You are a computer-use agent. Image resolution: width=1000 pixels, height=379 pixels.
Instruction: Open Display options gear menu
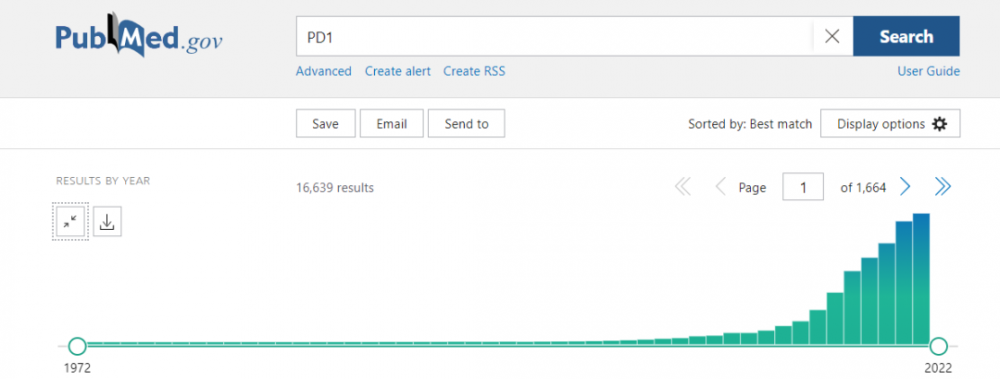[x=890, y=124]
